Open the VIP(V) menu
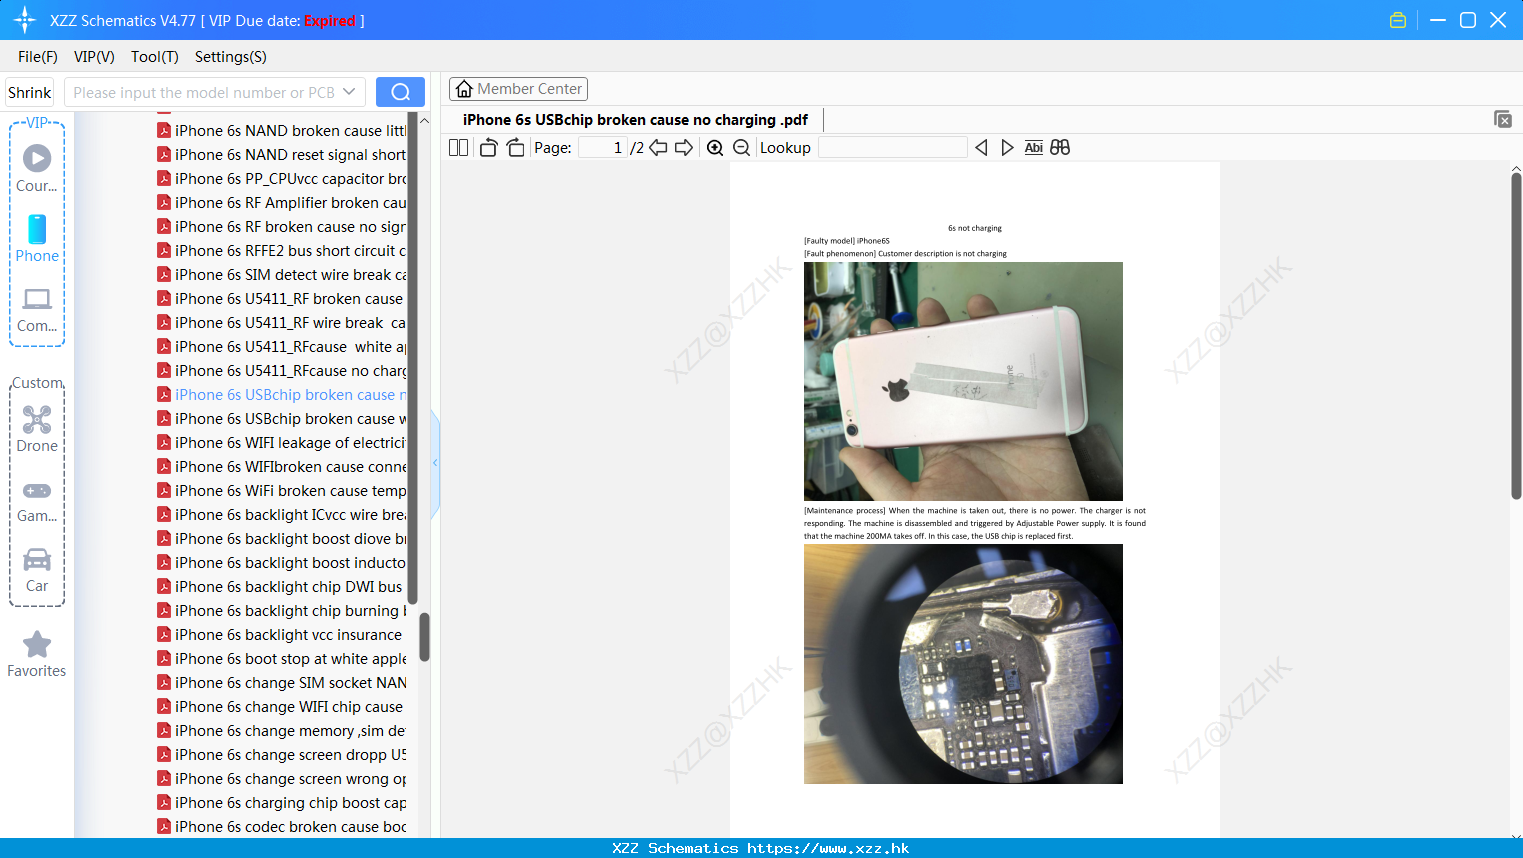The height and width of the screenshot is (858, 1523). click(x=94, y=57)
